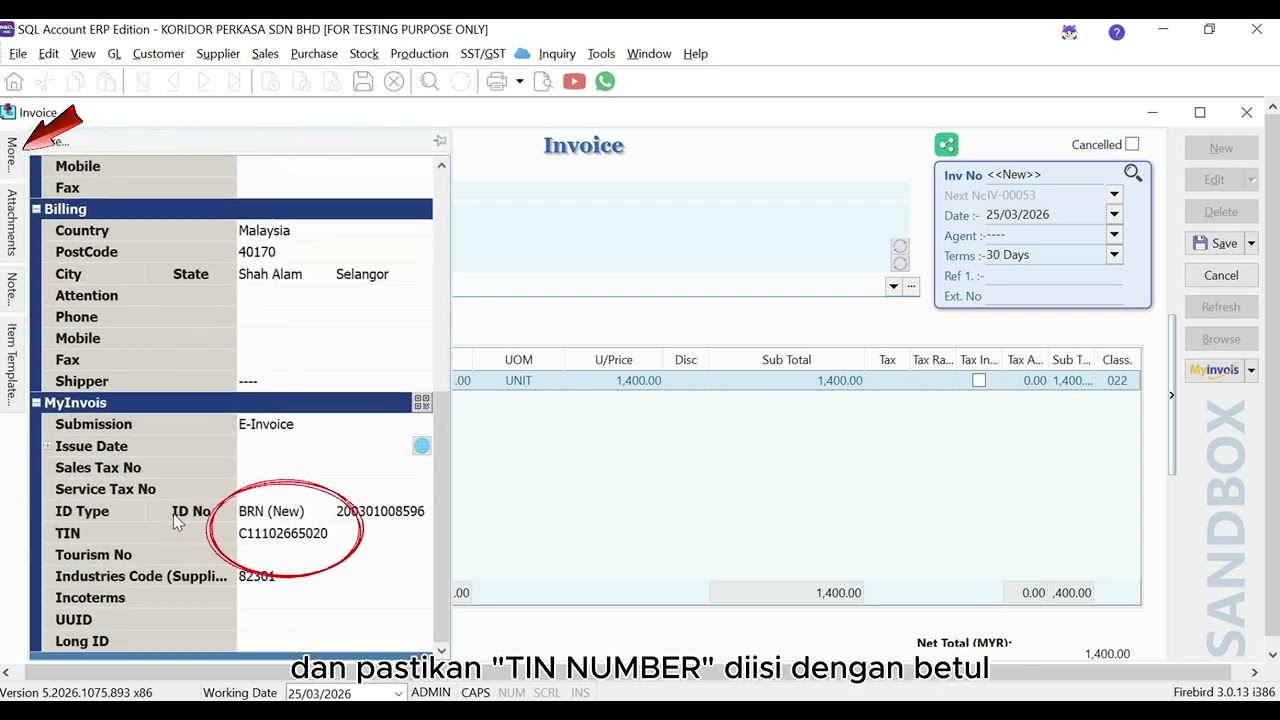Open the print dropdown arrow
The width and height of the screenshot is (1280, 720).
pos(519,82)
